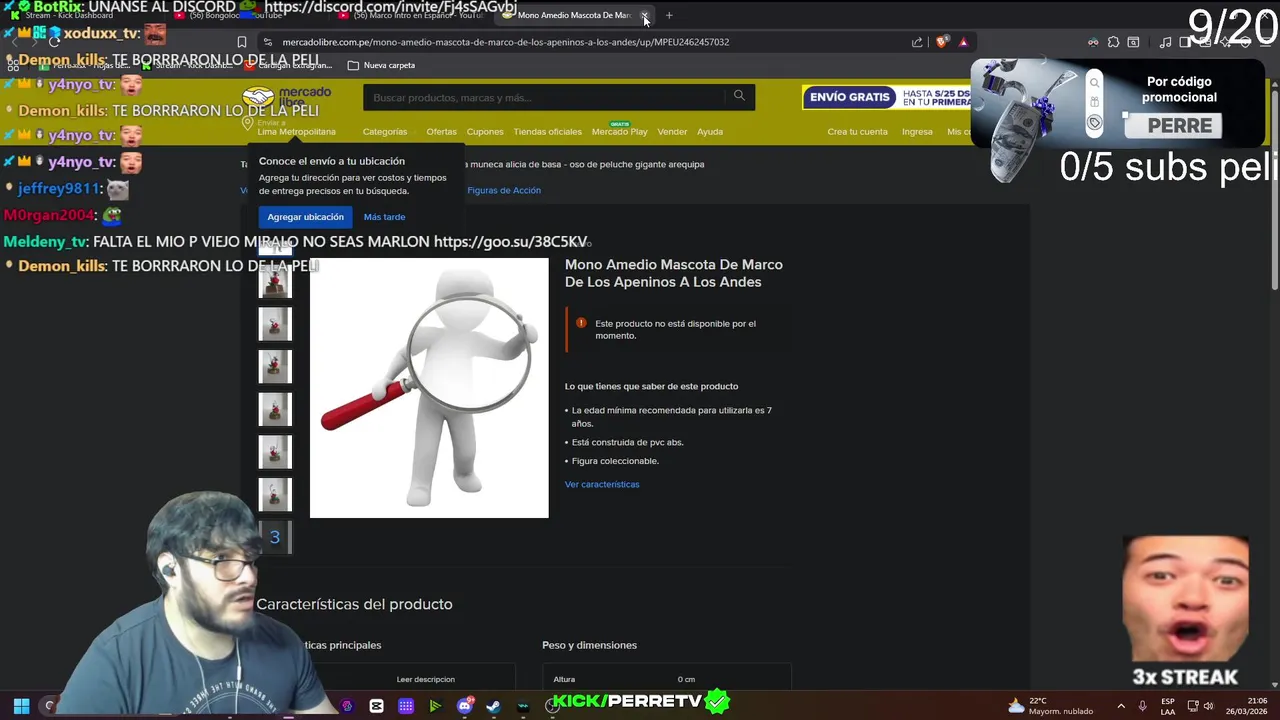Dismiss location prompt with Más tarde
The image size is (1280, 720).
point(384,217)
